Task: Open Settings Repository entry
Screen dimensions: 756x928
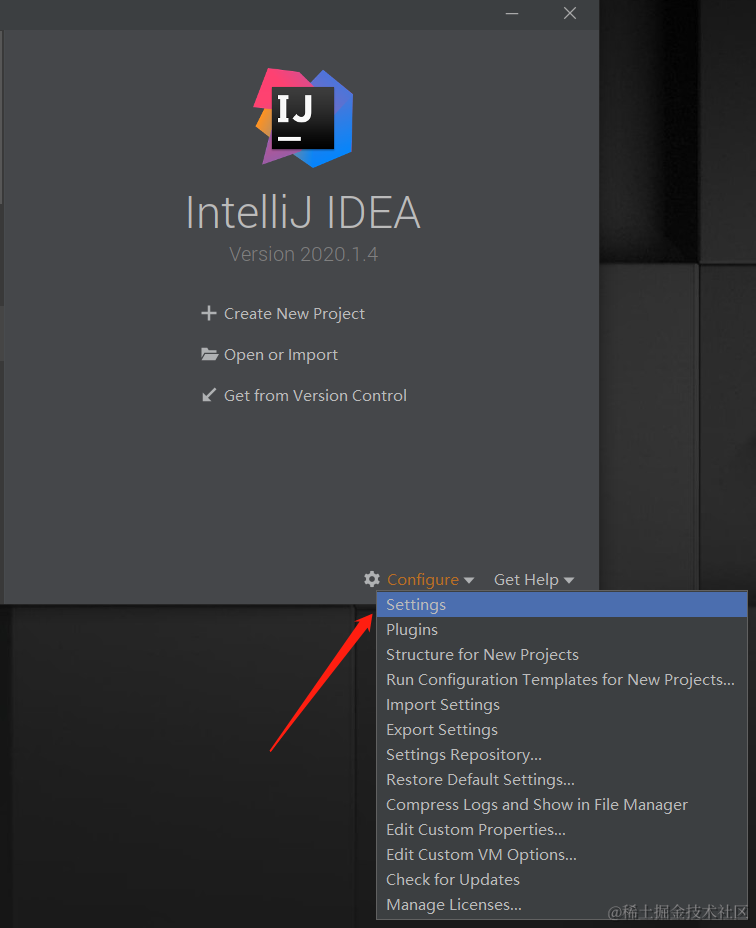Action: (x=562, y=755)
